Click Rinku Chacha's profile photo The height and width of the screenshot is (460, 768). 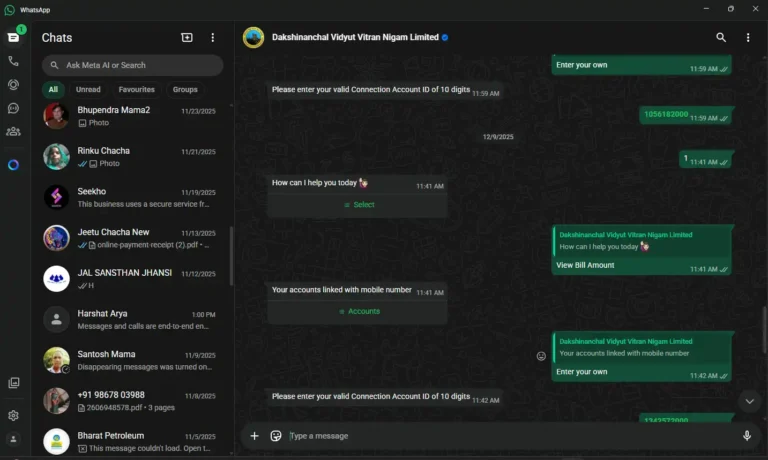(x=56, y=157)
